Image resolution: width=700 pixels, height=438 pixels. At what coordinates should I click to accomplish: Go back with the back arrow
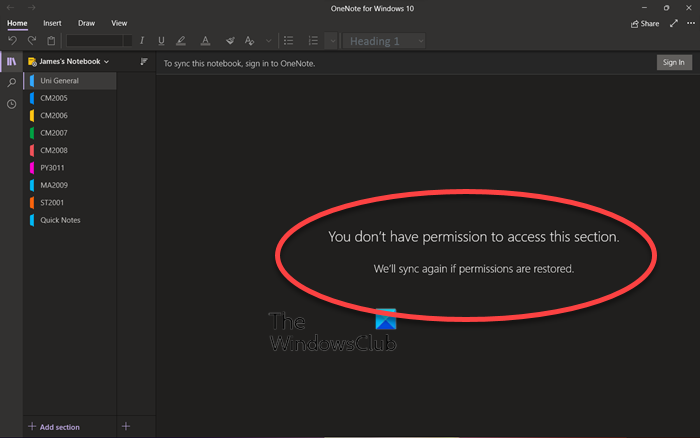tap(11, 7)
